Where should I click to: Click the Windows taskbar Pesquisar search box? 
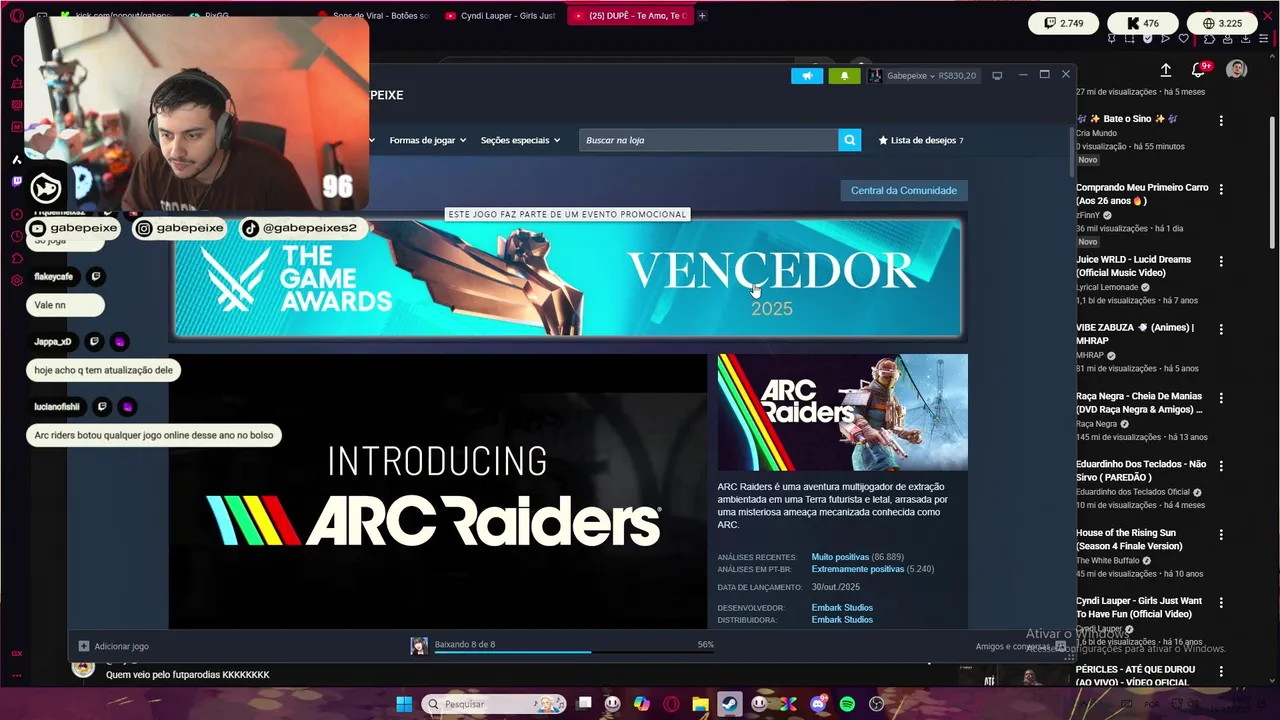pyautogui.click(x=494, y=704)
